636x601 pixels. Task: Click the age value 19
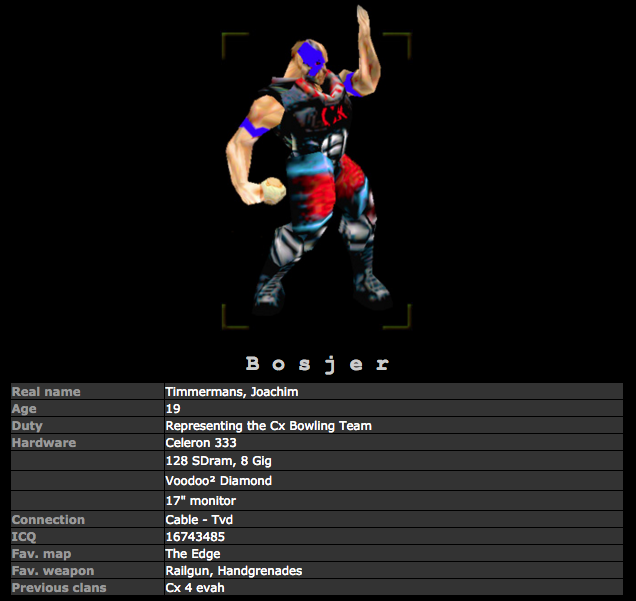coord(173,409)
